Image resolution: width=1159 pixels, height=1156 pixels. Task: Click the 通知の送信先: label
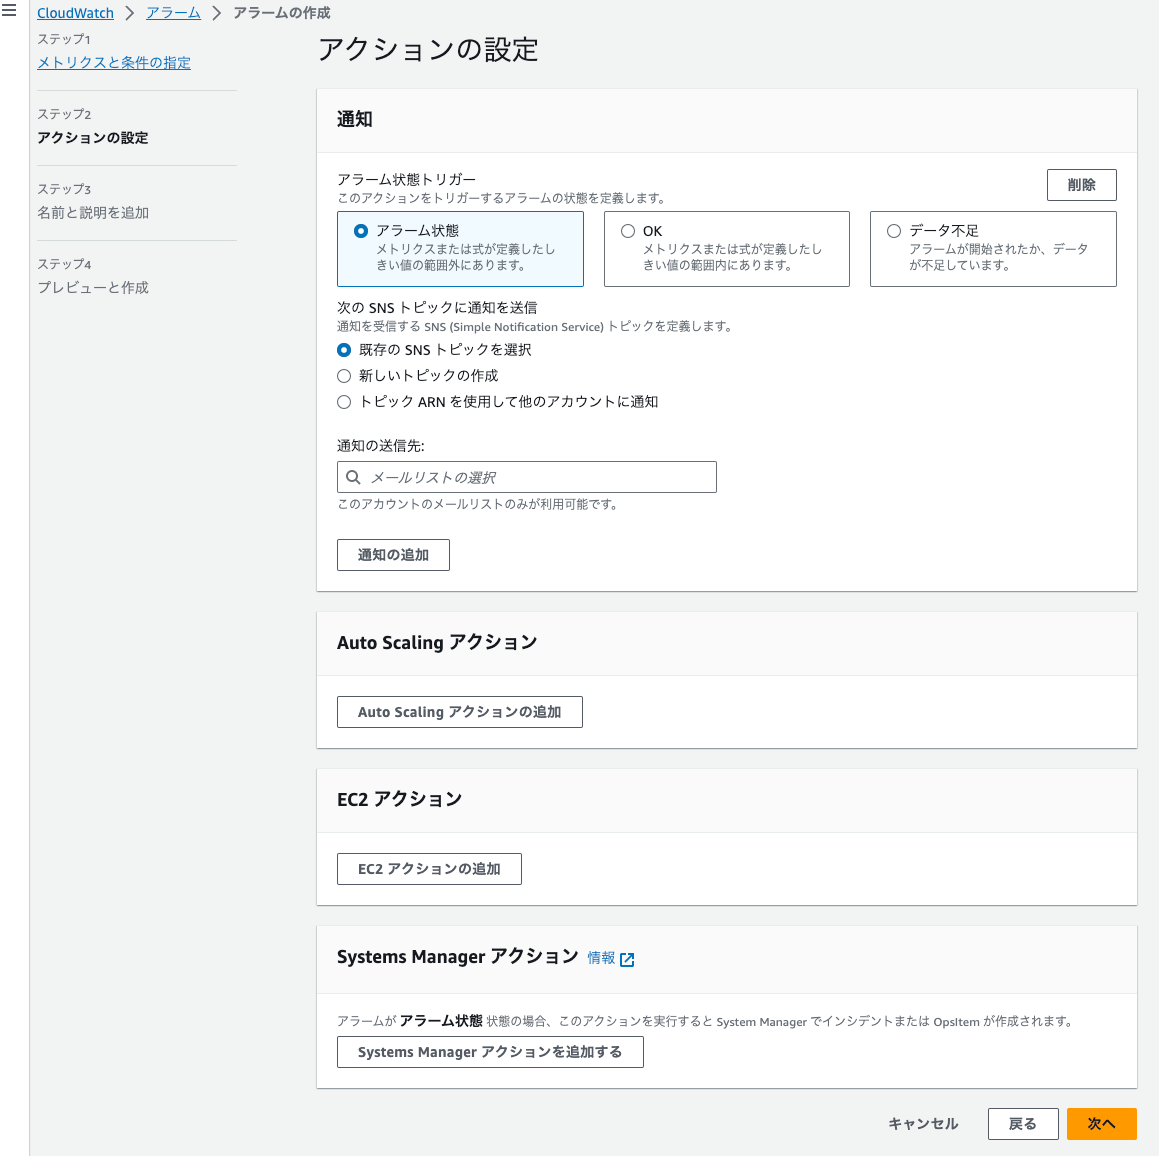pyautogui.click(x=381, y=446)
